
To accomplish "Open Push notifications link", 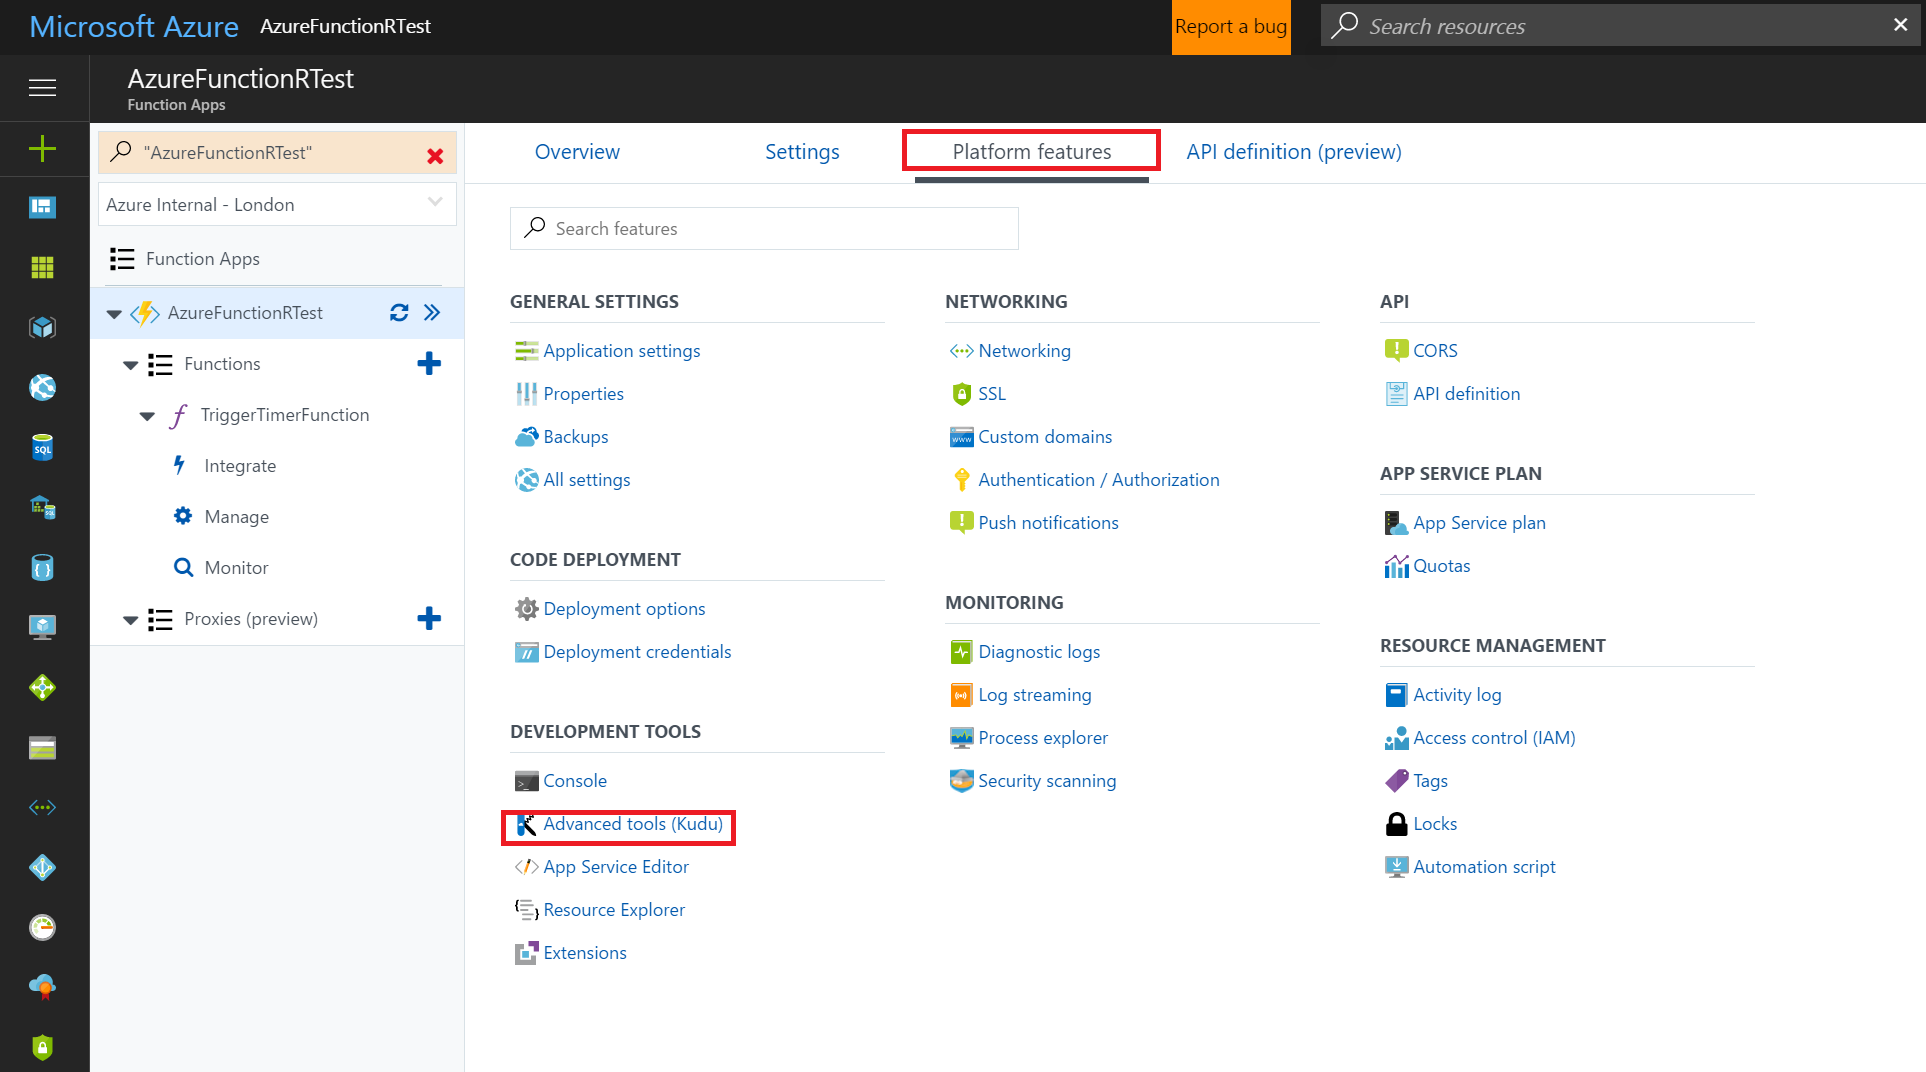I will pyautogui.click(x=1048, y=523).
